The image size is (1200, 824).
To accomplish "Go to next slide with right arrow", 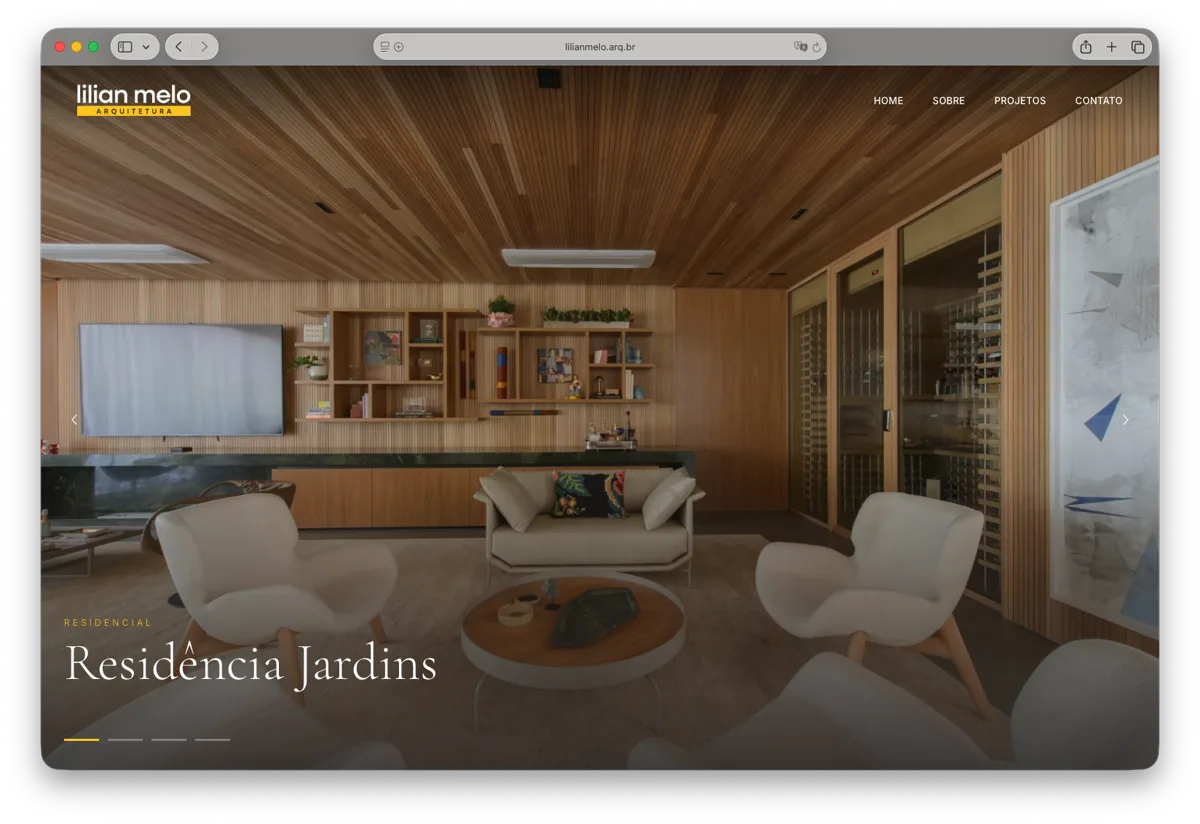I will coord(1125,420).
